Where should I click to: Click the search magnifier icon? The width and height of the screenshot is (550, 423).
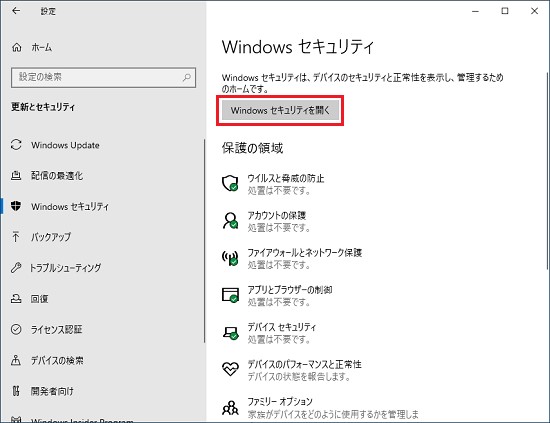(187, 78)
